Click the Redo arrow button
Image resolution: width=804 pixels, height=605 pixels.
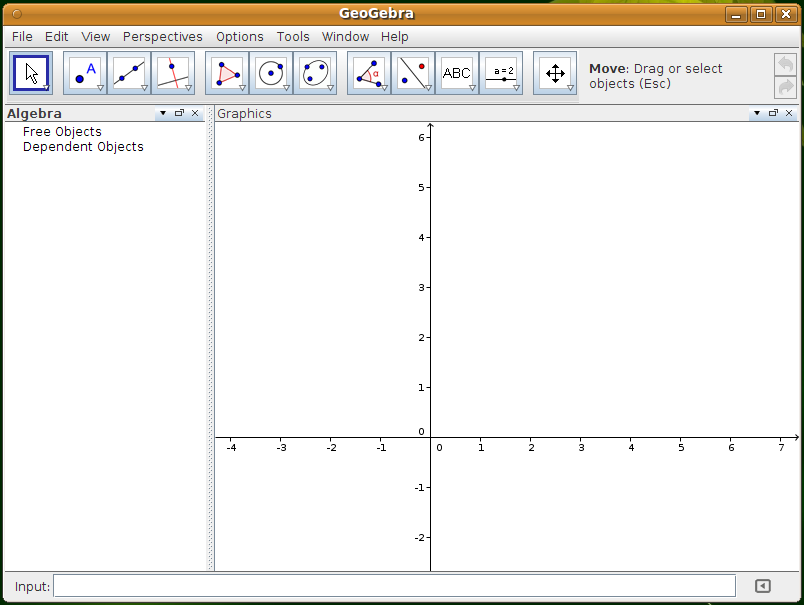pos(785,87)
